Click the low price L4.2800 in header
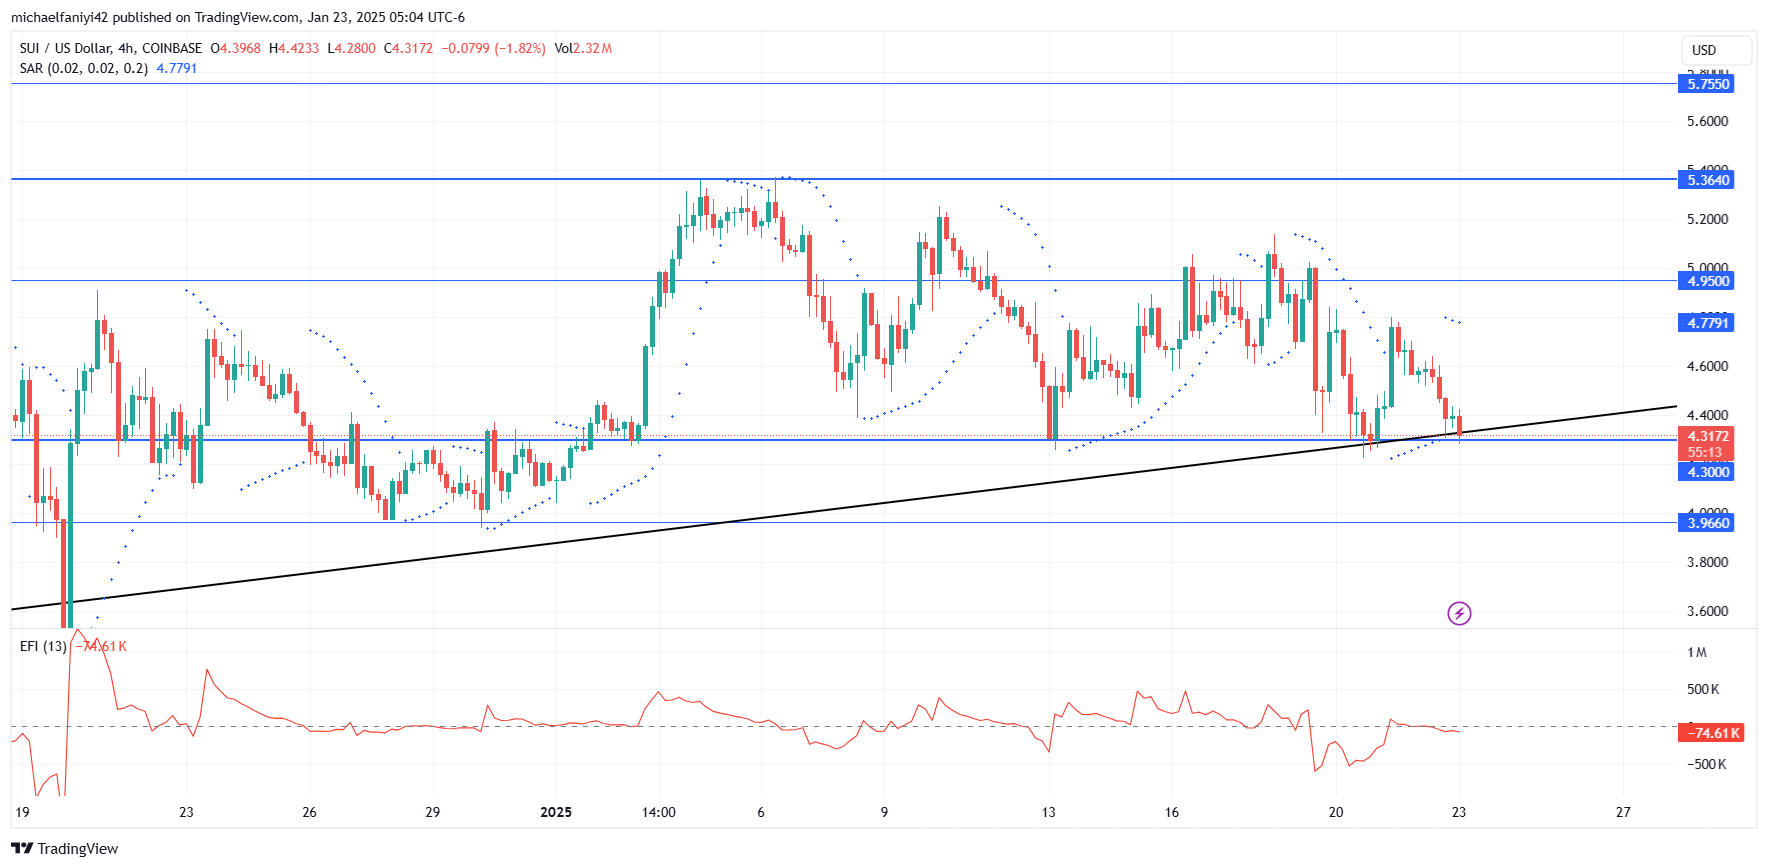Viewport: 1768px width, 868px height. pos(352,48)
